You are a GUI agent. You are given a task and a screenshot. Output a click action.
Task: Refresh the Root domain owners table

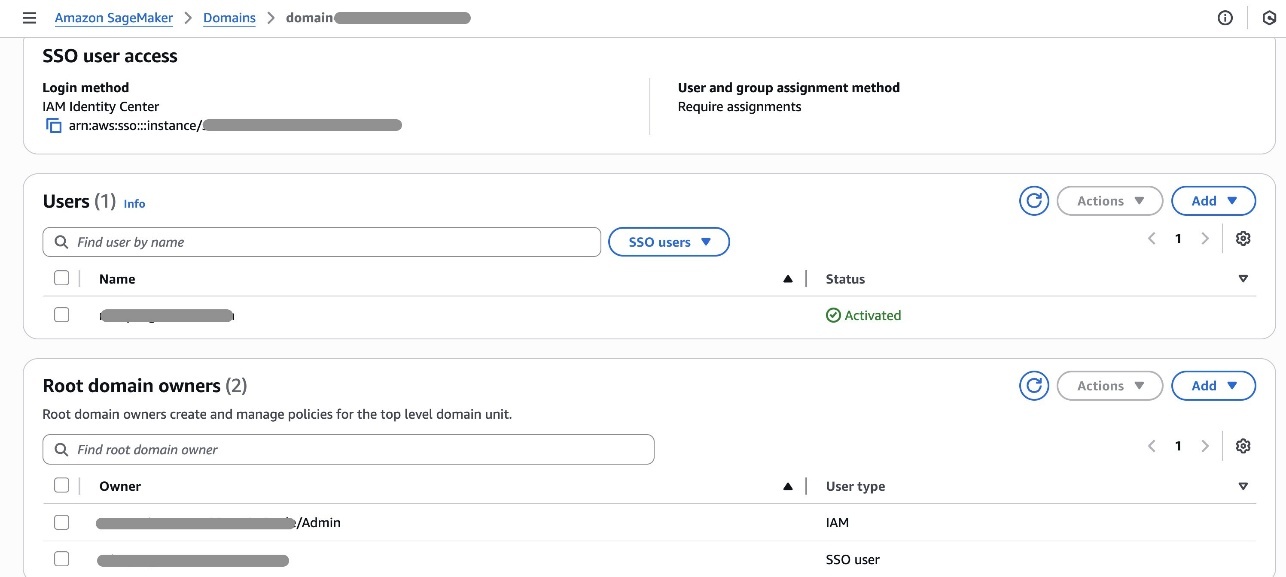[x=1034, y=386]
